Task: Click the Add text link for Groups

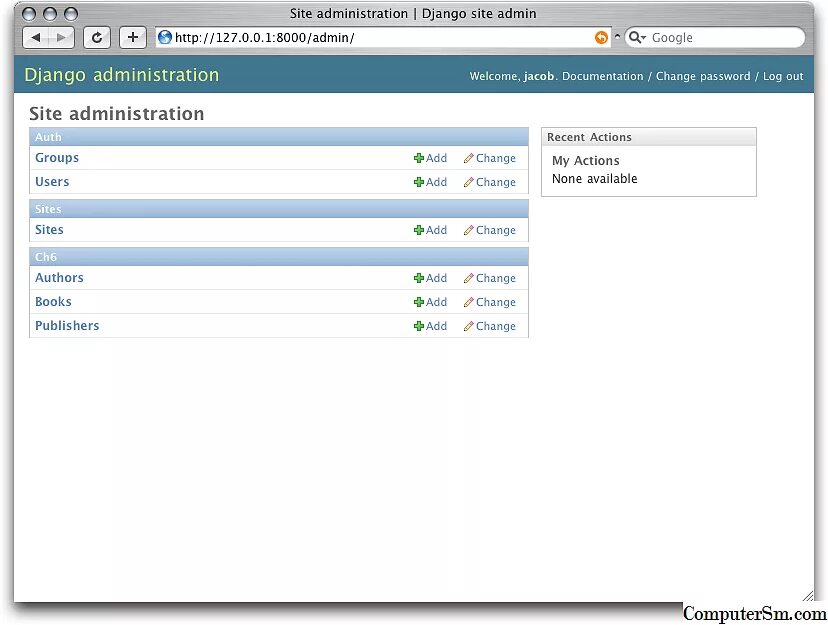Action: pos(436,158)
